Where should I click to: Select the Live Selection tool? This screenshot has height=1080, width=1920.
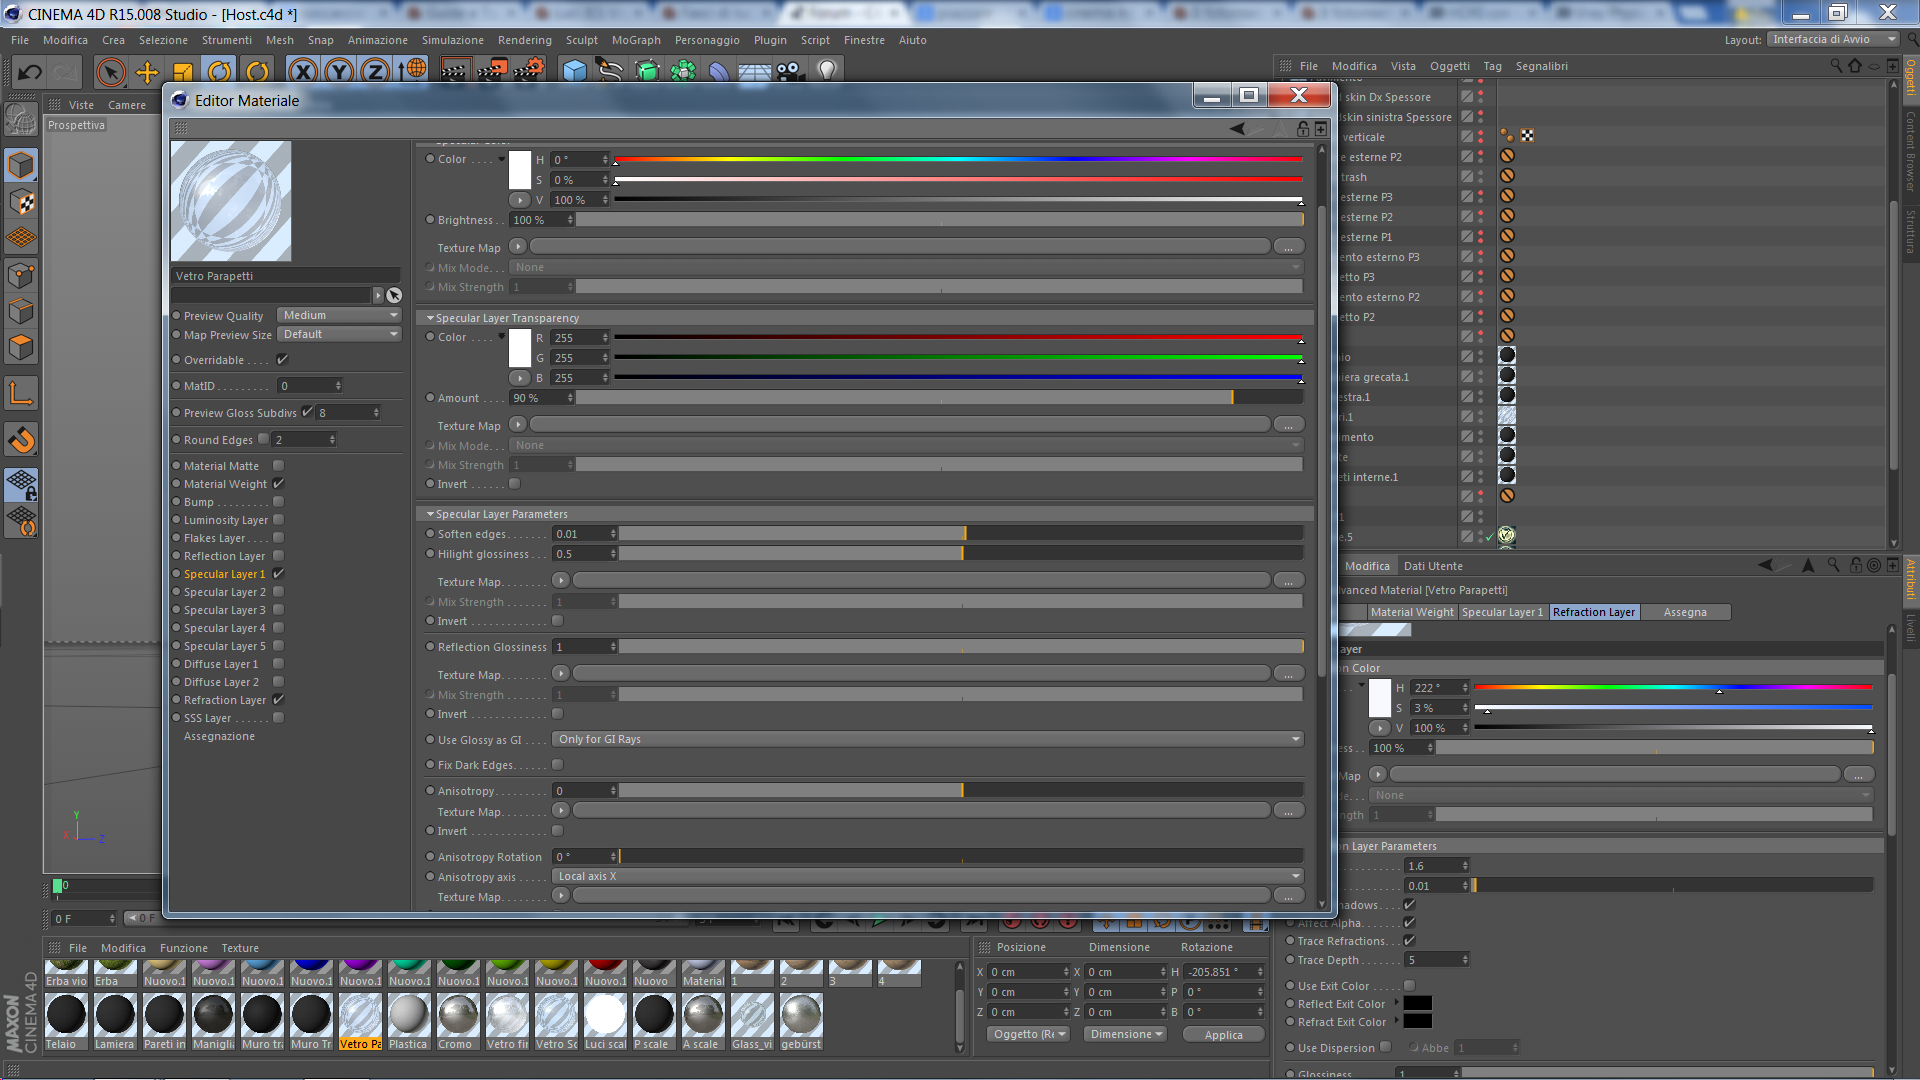(x=111, y=71)
